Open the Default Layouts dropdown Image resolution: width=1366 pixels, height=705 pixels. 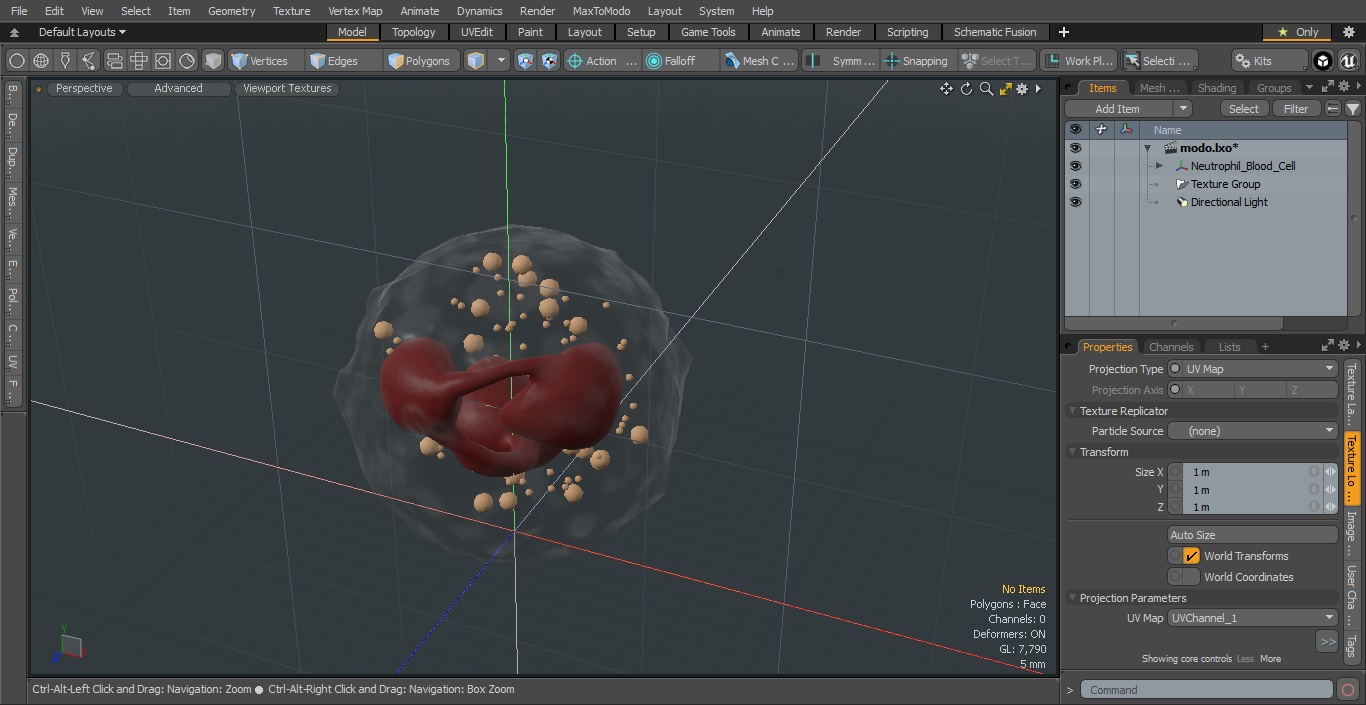coord(82,32)
